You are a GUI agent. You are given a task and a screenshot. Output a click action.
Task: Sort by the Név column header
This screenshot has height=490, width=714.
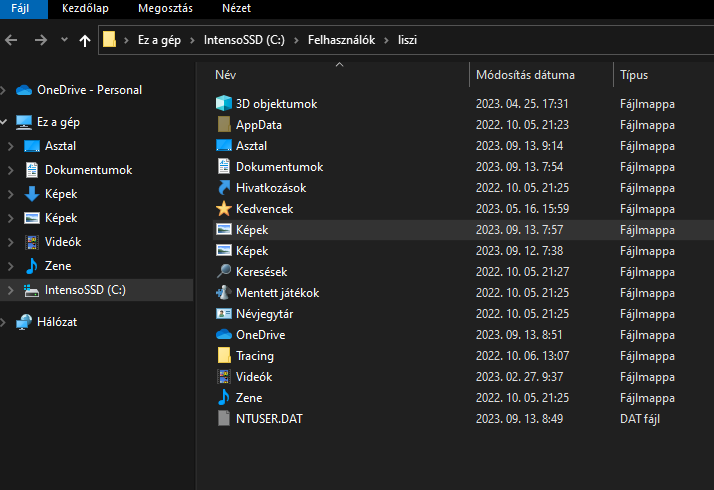tap(226, 75)
